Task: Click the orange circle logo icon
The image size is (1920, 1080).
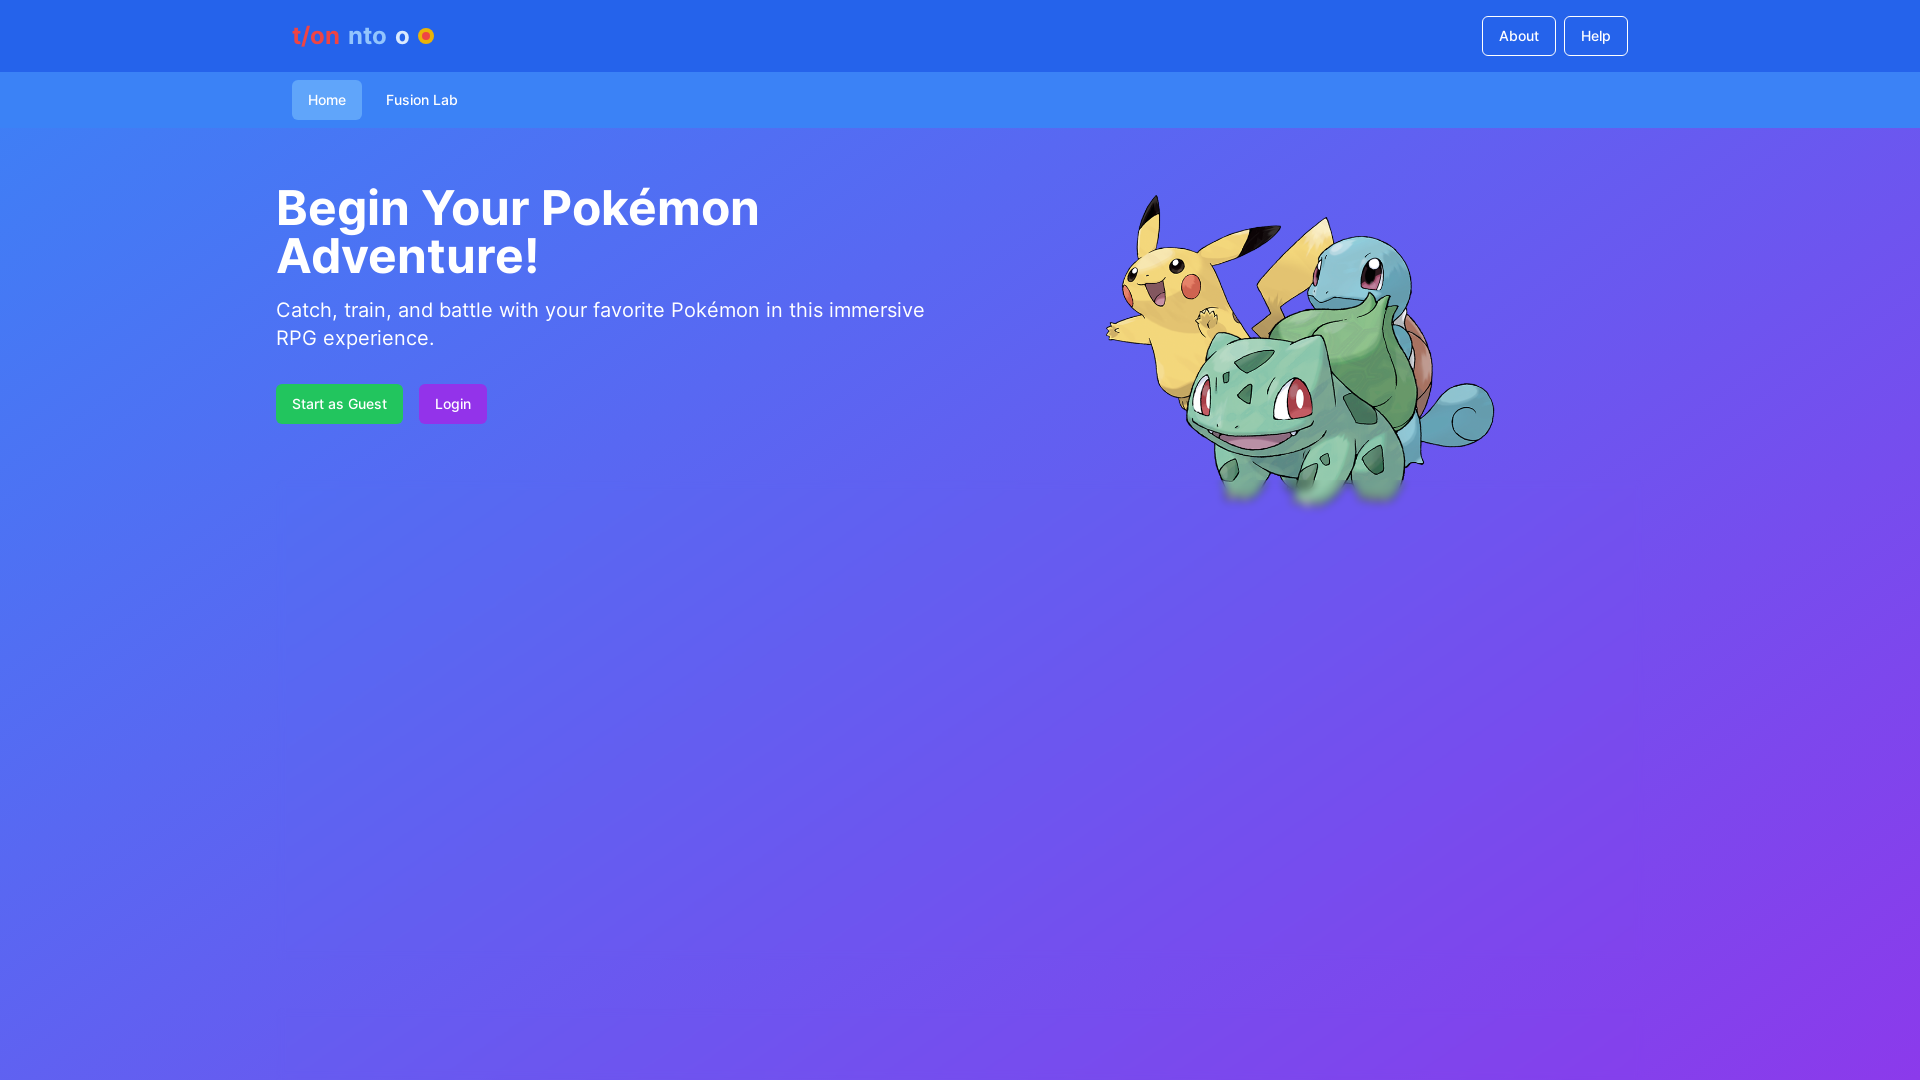Action: pyautogui.click(x=426, y=36)
